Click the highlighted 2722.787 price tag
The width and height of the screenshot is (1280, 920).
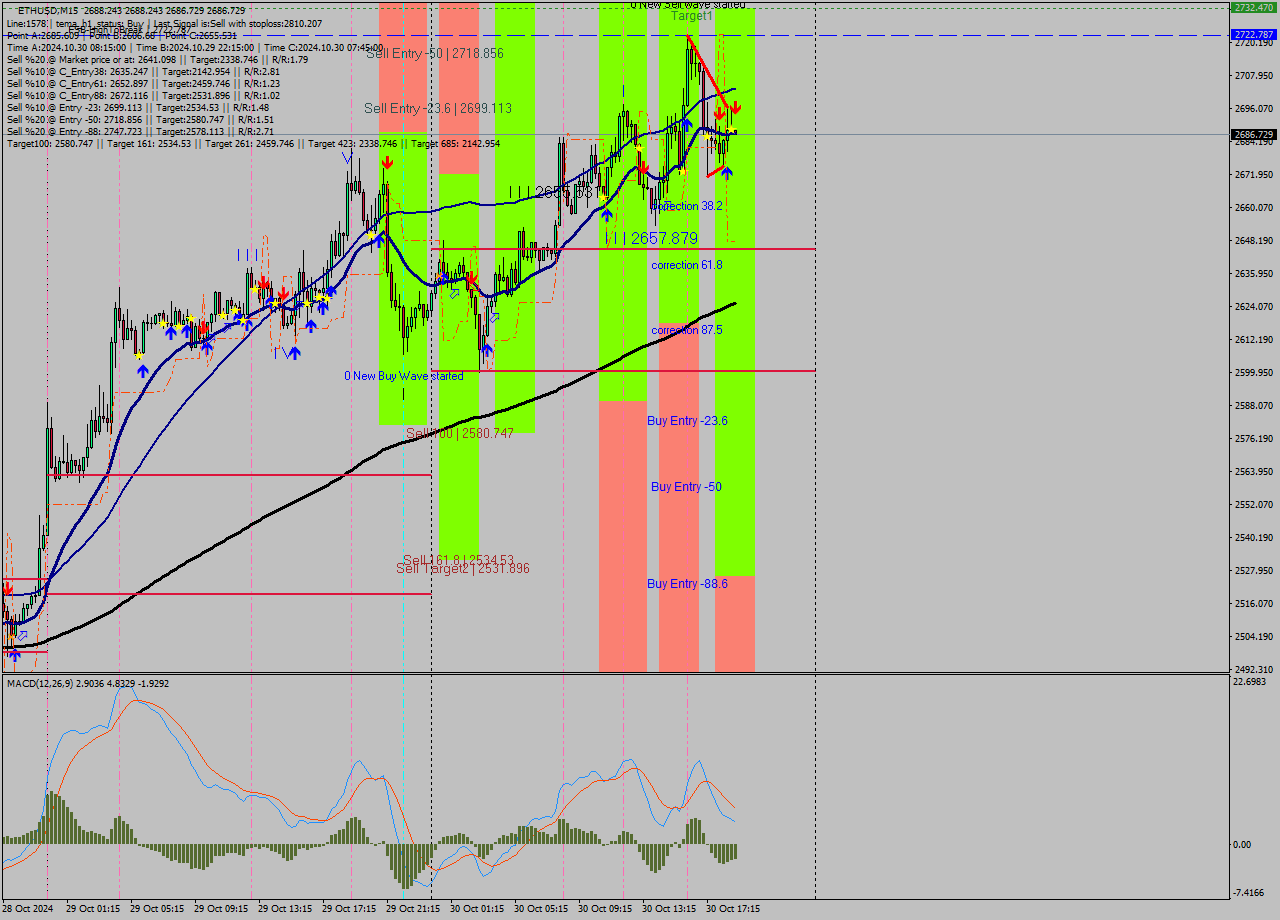click(1254, 34)
